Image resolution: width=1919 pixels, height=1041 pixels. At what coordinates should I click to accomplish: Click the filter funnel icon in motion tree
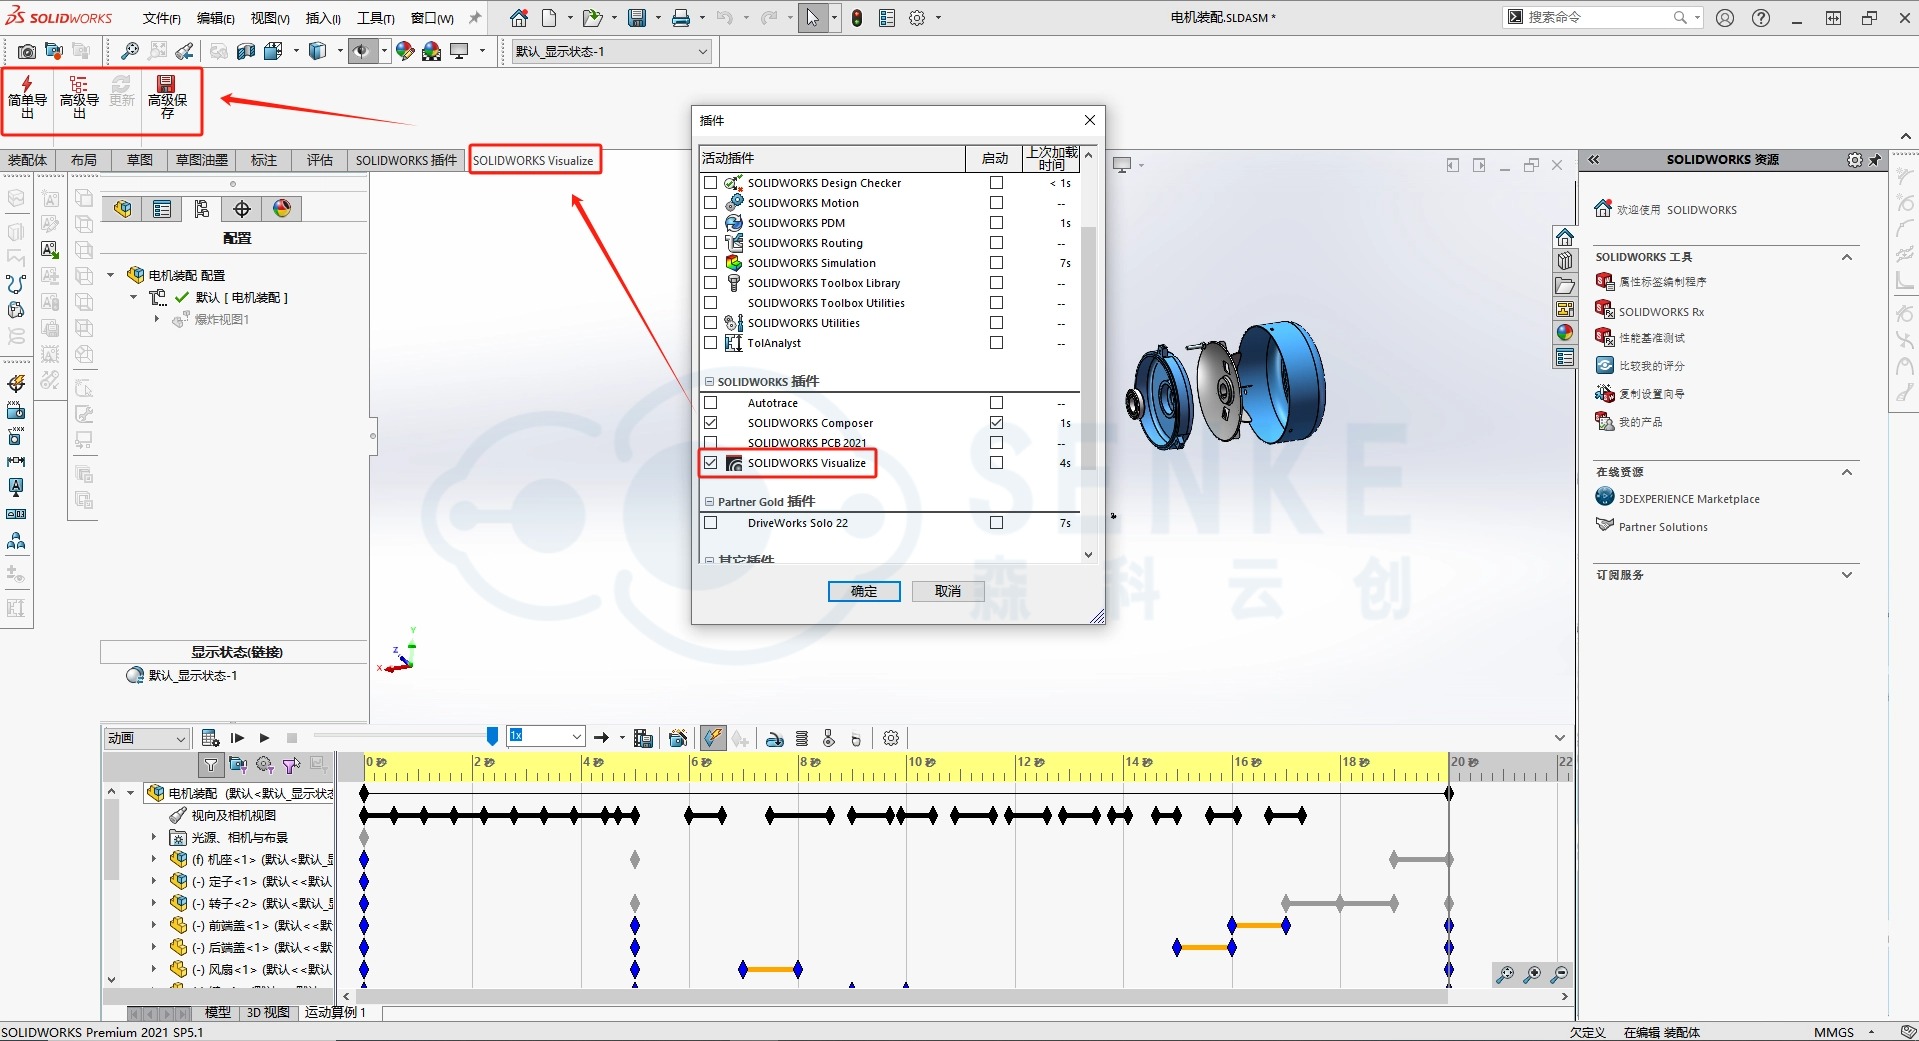(211, 765)
